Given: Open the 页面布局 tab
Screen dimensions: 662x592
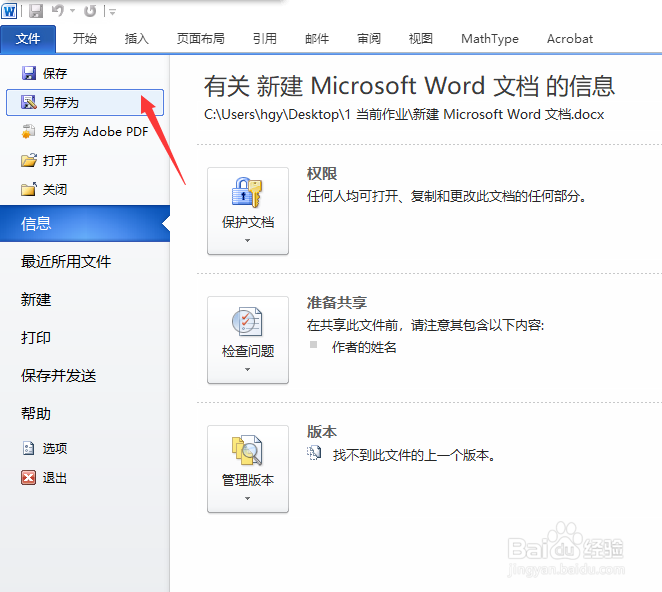Looking at the screenshot, I should click(201, 39).
